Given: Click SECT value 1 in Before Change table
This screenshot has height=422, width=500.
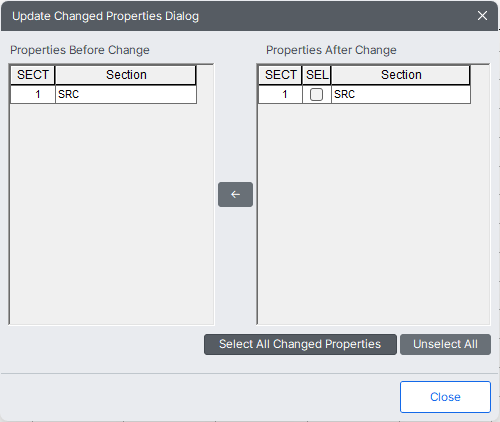Looking at the screenshot, I should (33, 94).
